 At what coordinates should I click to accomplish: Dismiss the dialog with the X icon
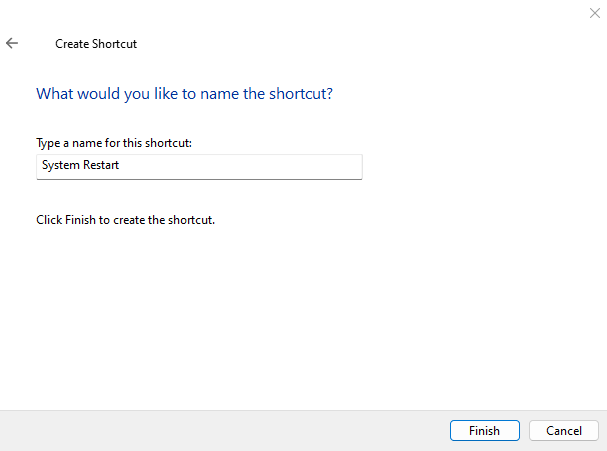tap(595, 13)
